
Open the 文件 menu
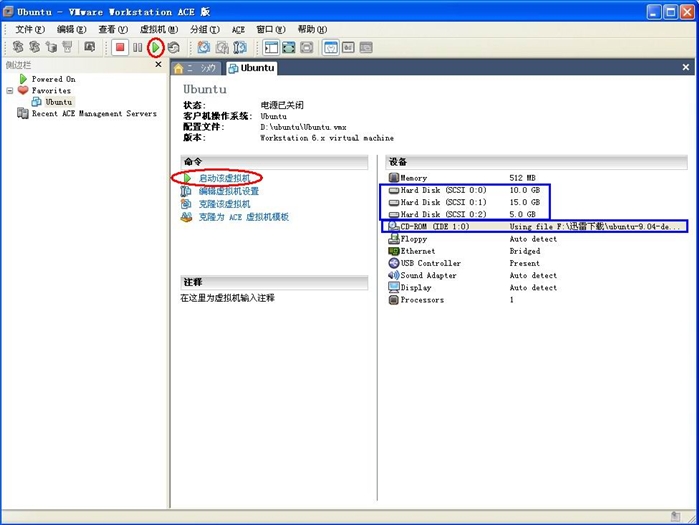click(x=30, y=29)
